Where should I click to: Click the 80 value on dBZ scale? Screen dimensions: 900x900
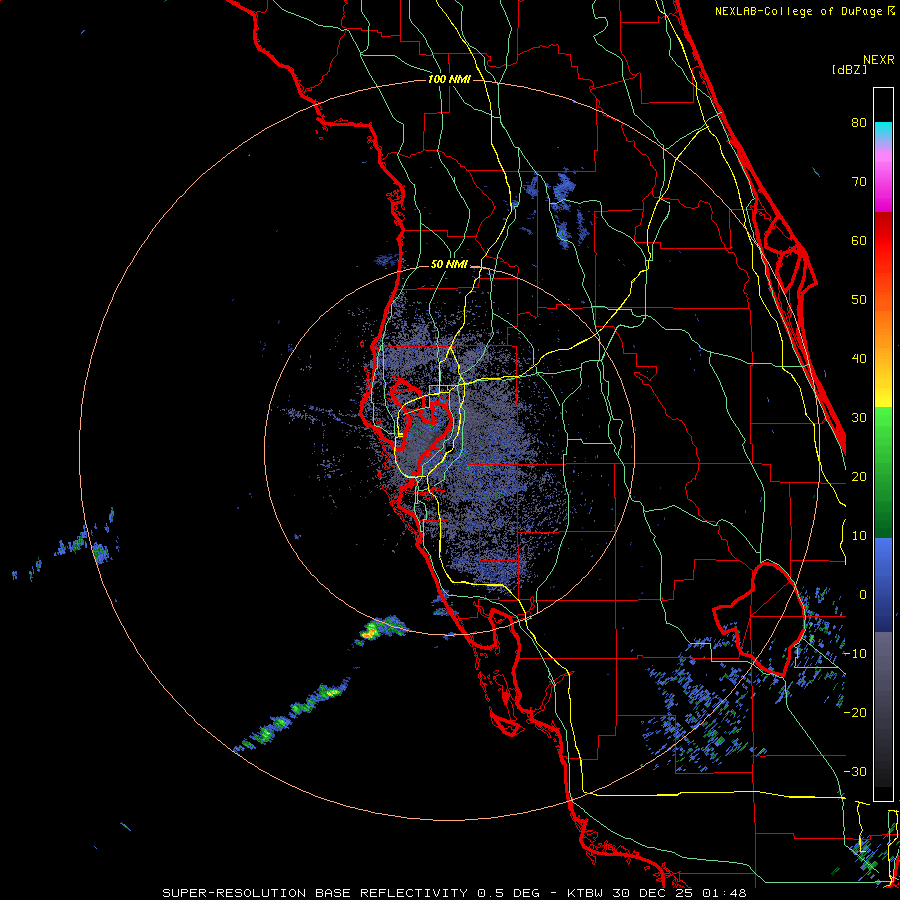[x=859, y=123]
